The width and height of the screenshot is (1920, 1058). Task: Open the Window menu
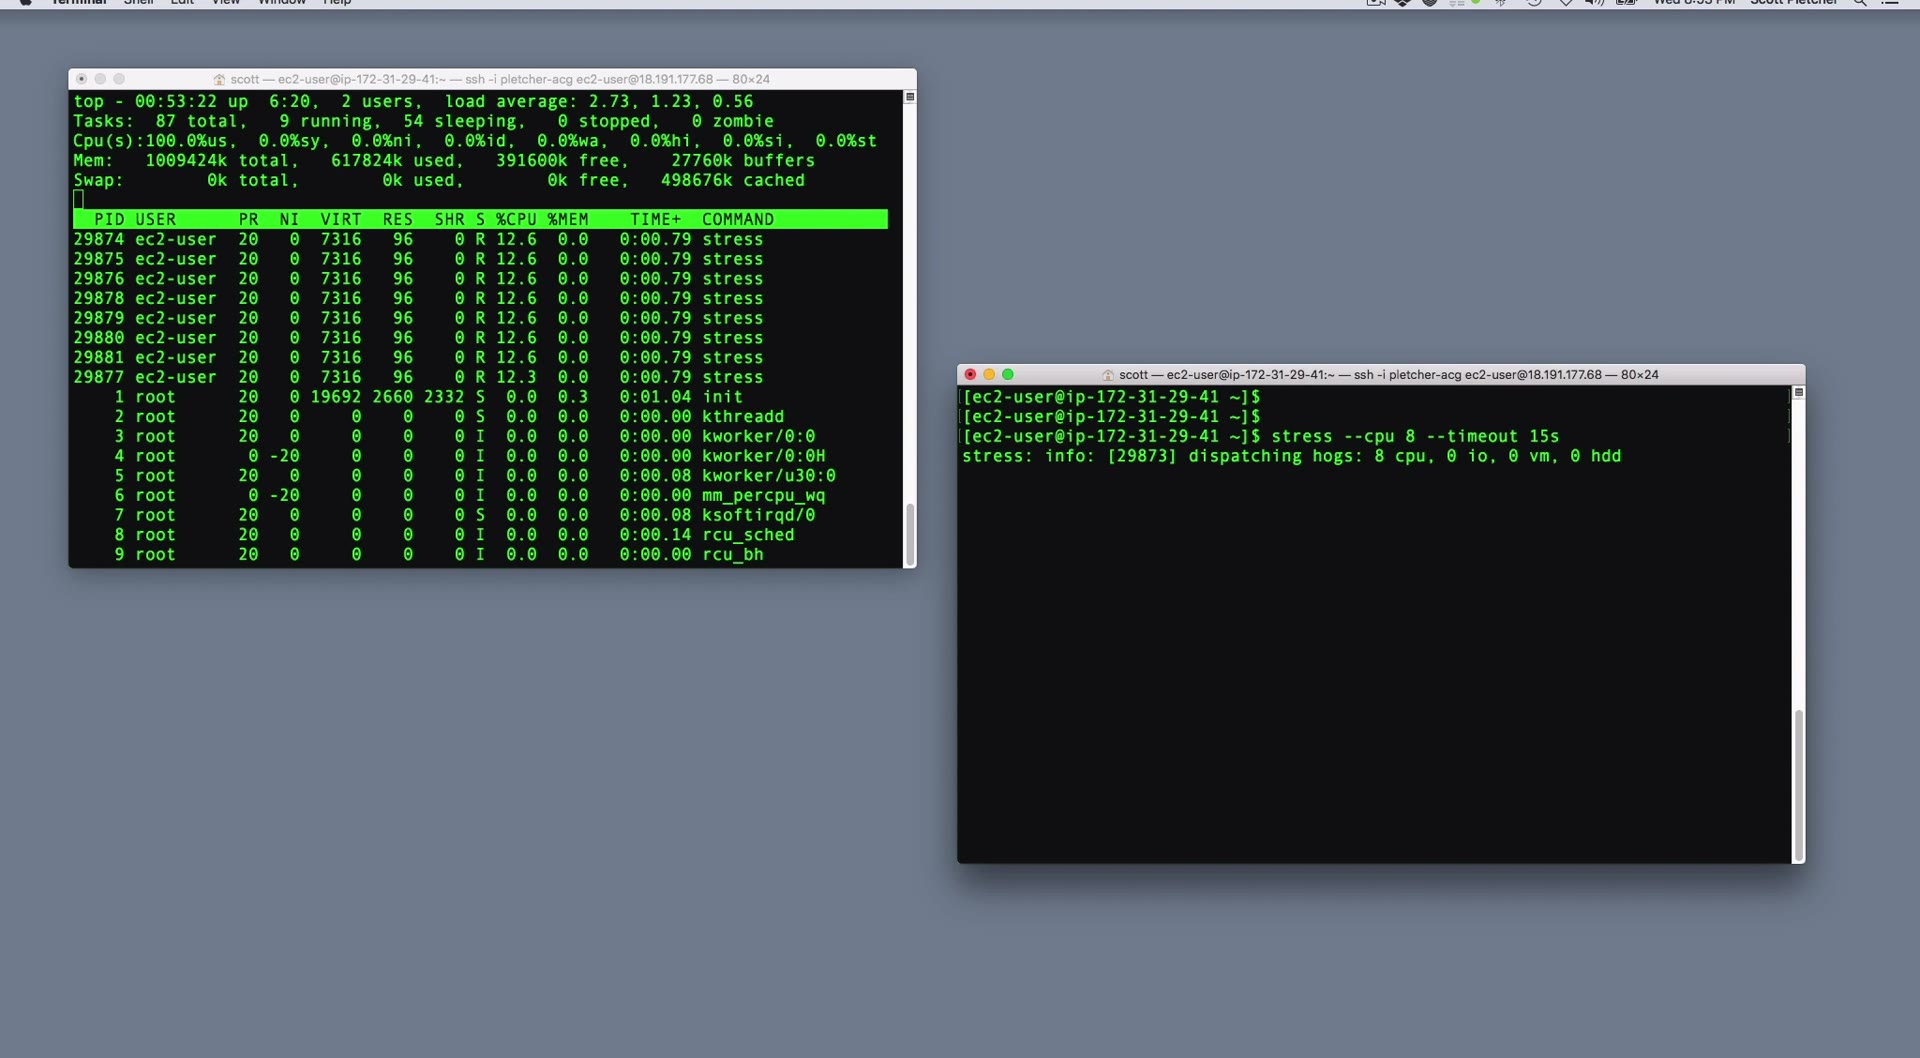282,3
